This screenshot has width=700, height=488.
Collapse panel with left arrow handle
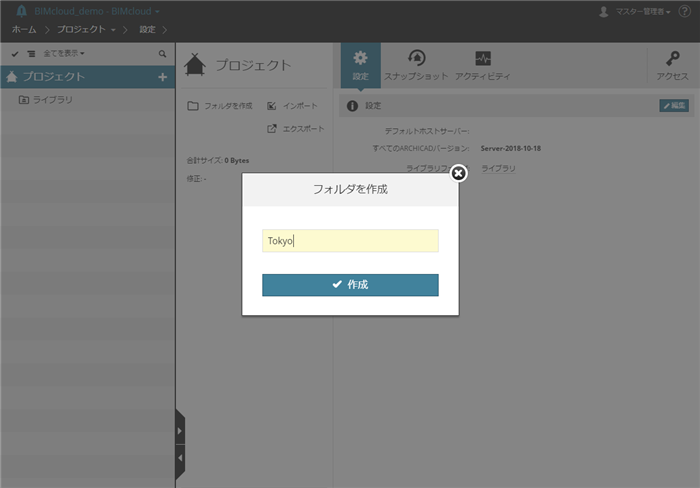click(179, 458)
